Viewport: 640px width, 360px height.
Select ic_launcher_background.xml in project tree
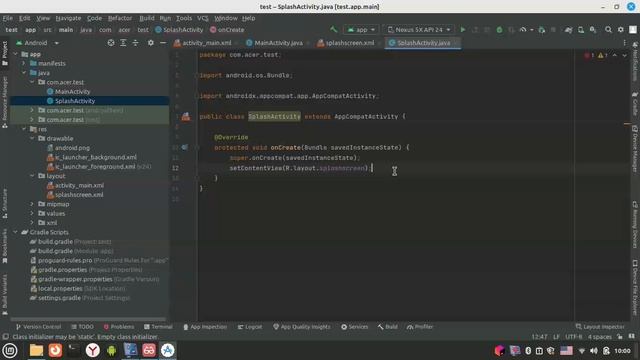point(96,157)
